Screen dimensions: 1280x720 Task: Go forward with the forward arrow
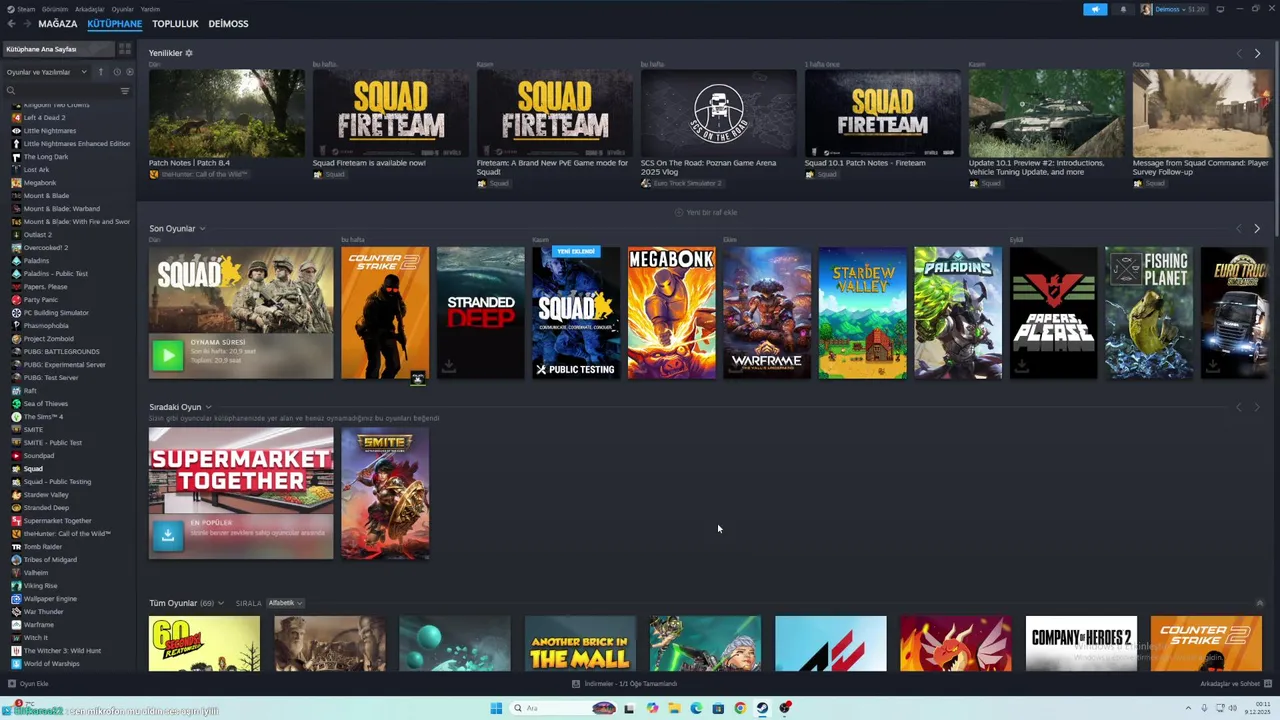(x=27, y=23)
